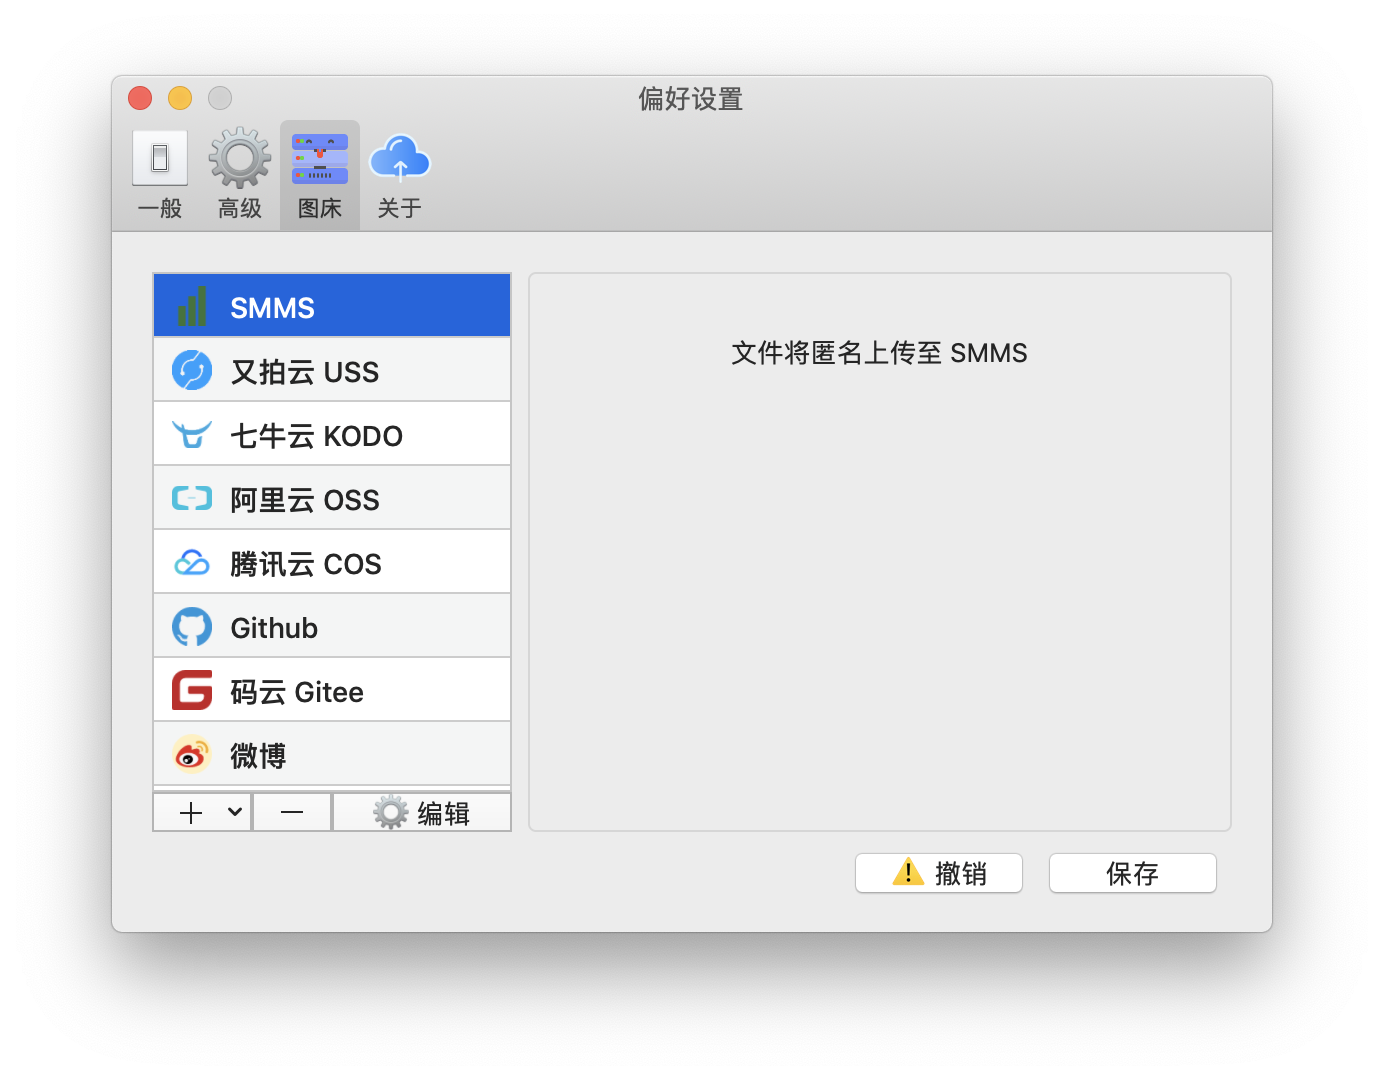Click the 文件将匿名上传至 SMMS message
Screen dimensions: 1384x1080
[880, 353]
